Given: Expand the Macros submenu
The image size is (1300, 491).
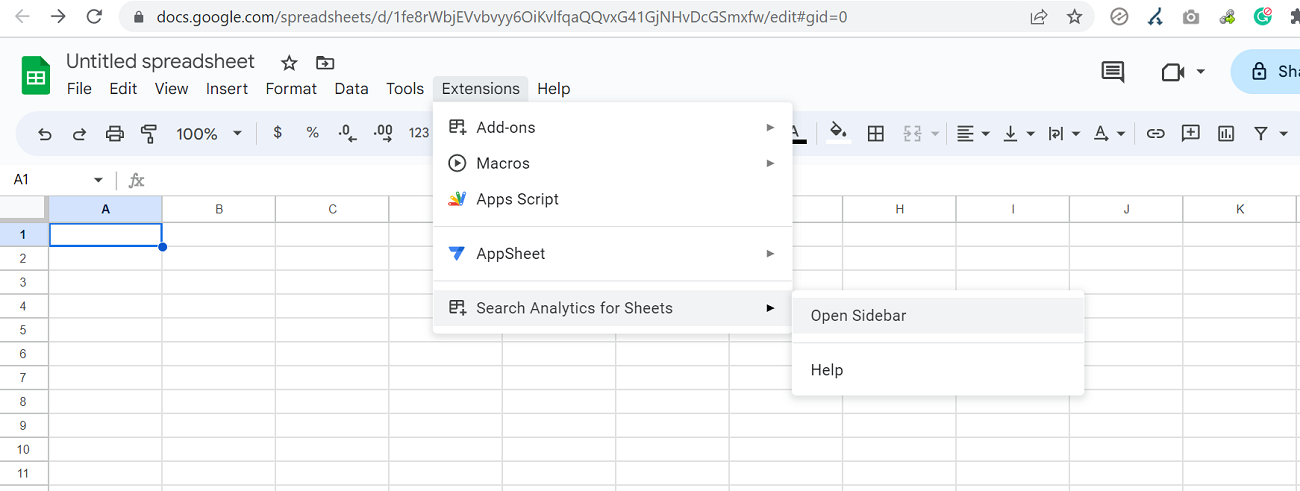Looking at the screenshot, I should tap(612, 163).
